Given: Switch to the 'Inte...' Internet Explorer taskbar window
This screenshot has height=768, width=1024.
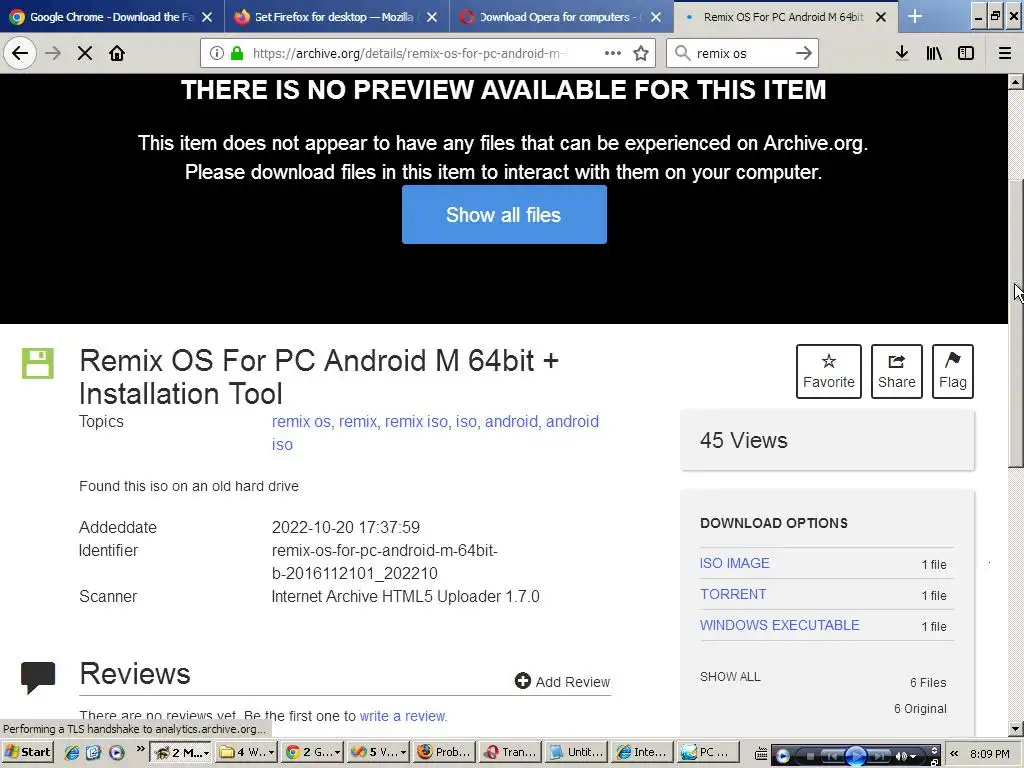Looking at the screenshot, I should [x=643, y=752].
